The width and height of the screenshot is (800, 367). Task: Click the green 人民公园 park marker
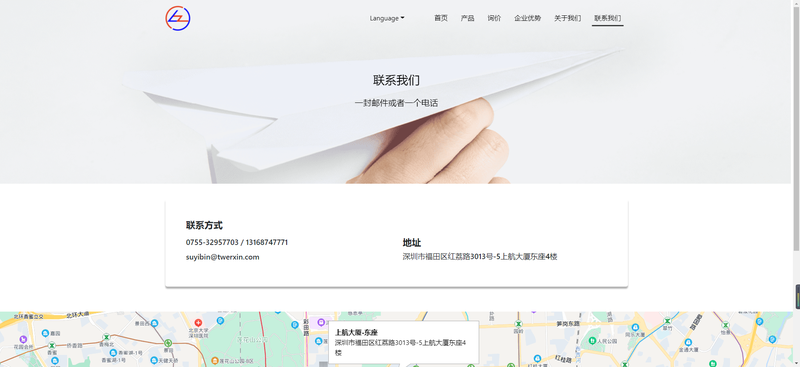(x=592, y=340)
